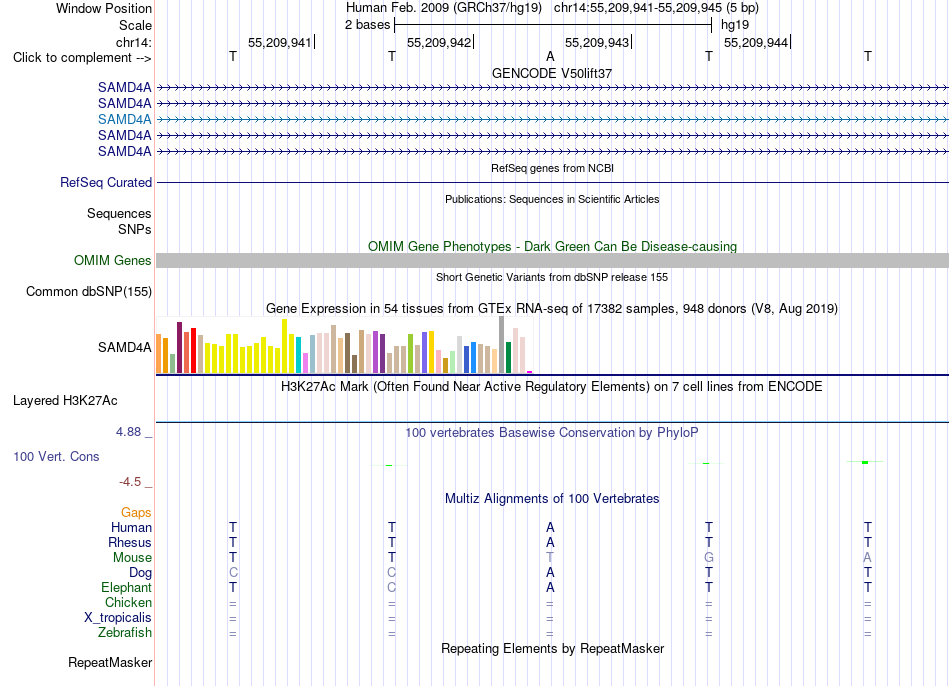
Task: Click the 'A' base in reference sequence row
Action: coord(550,56)
